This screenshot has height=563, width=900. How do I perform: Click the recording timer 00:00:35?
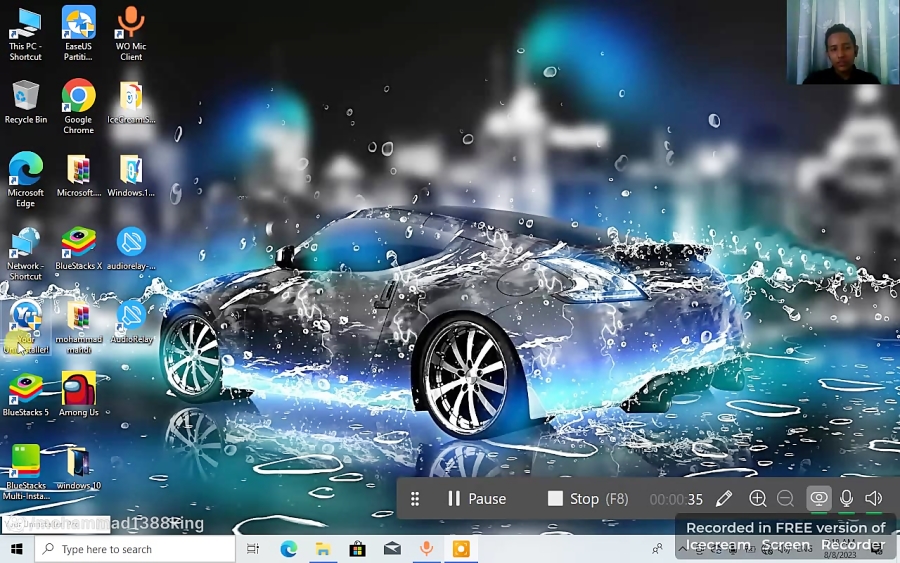pyautogui.click(x=676, y=499)
